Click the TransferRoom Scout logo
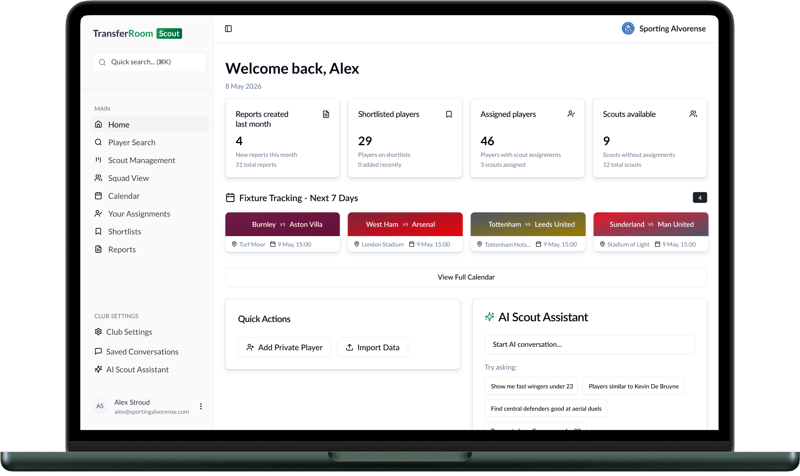The image size is (800, 476). click(137, 34)
